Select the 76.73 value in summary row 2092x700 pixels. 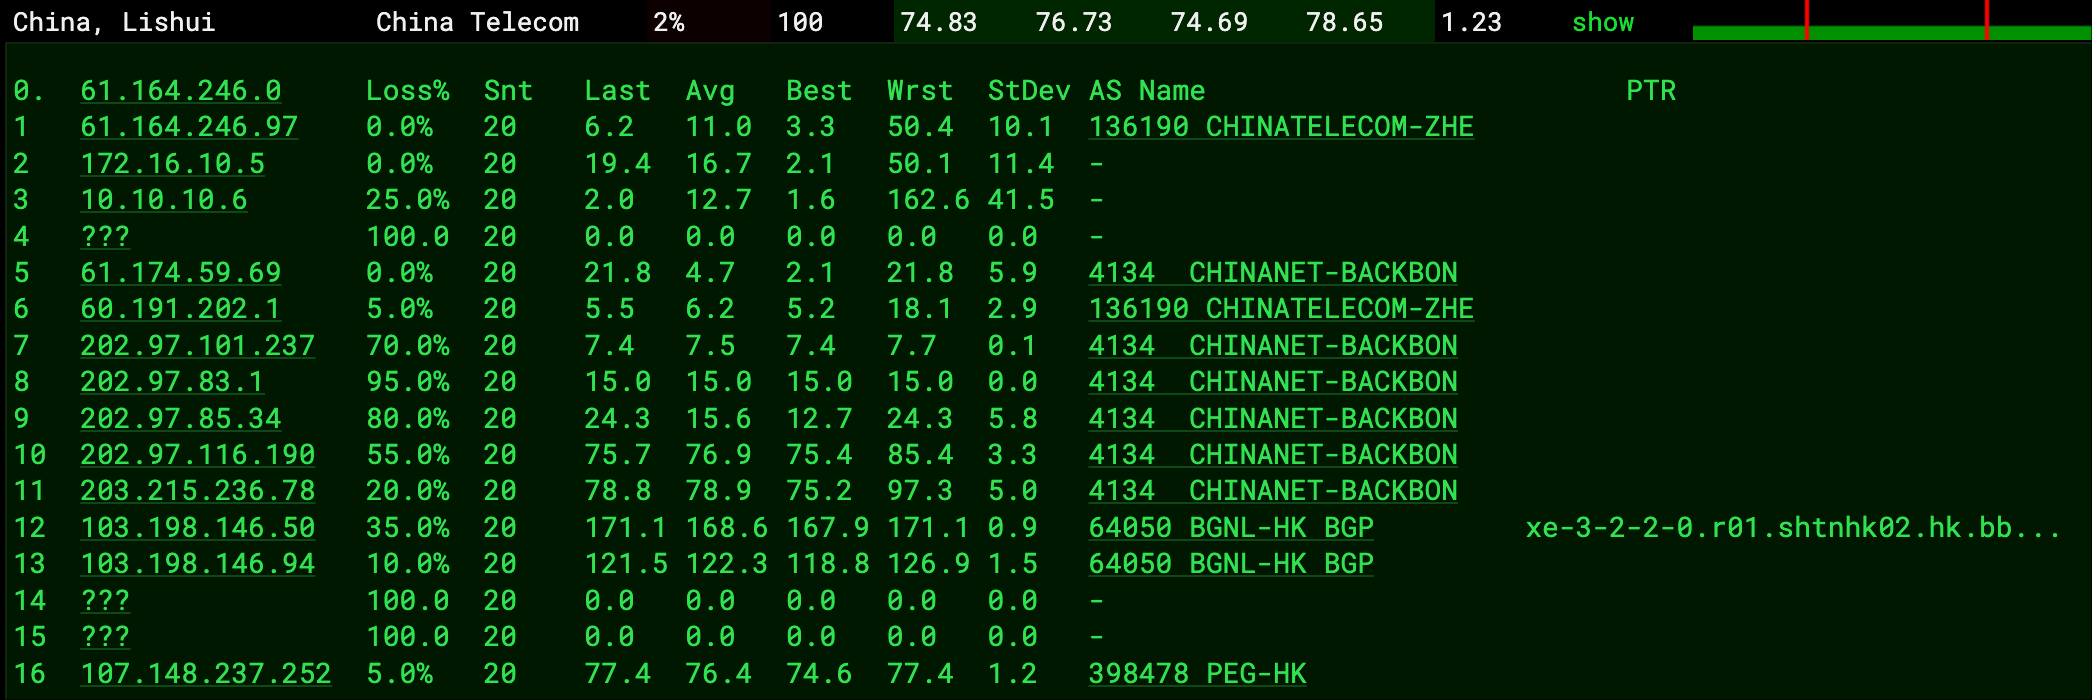tap(1074, 22)
